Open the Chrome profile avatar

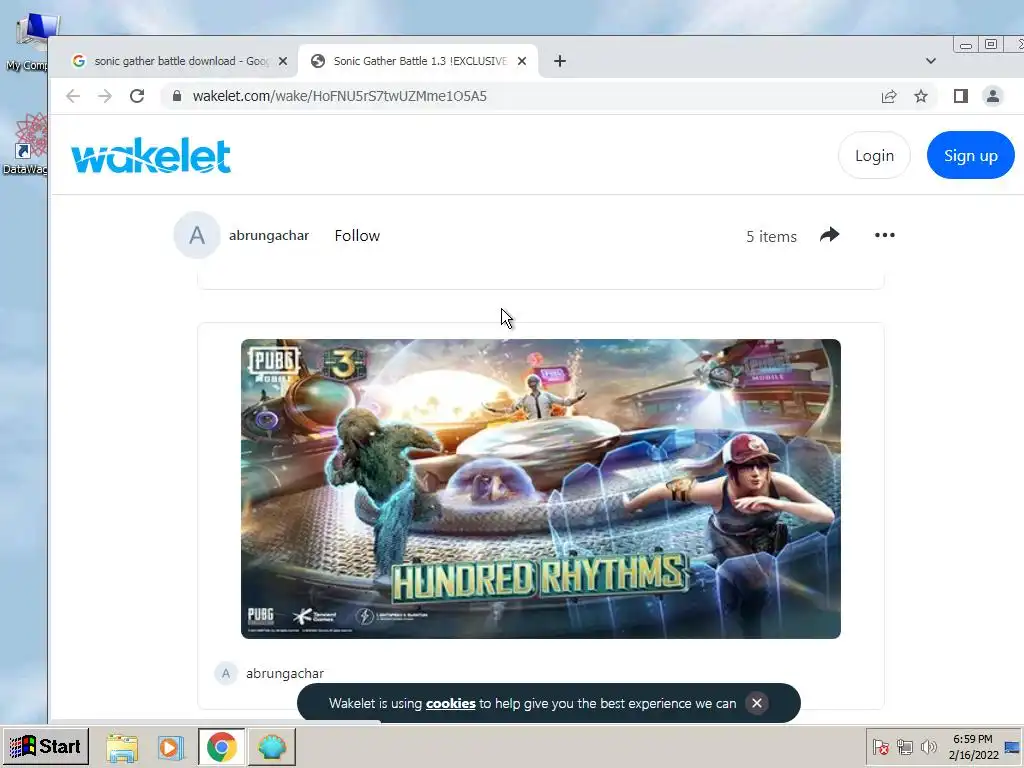point(993,97)
